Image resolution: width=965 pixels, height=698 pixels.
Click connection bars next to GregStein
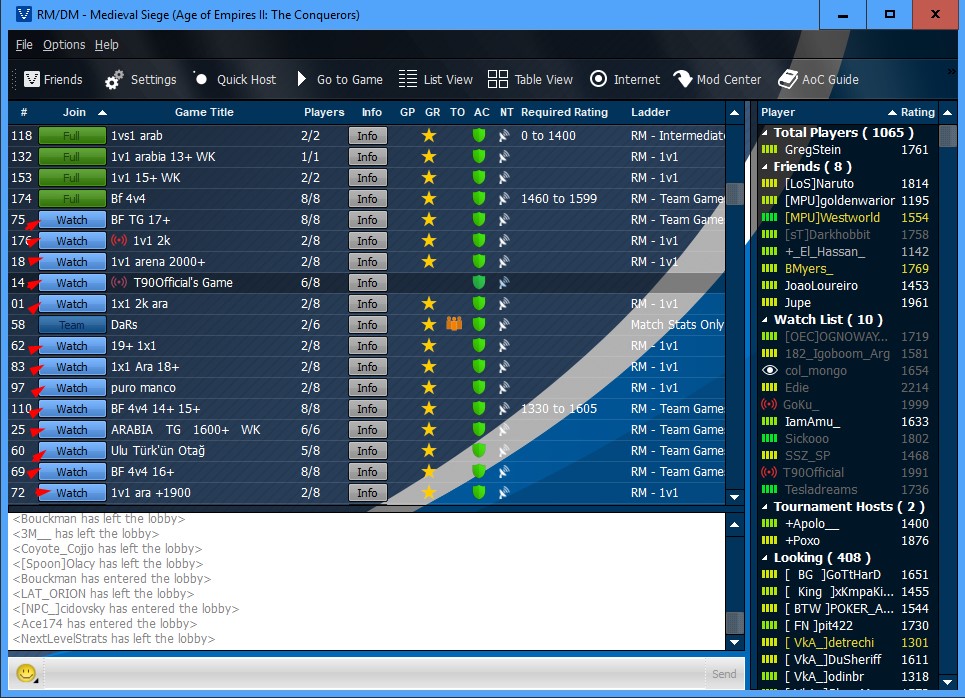click(x=769, y=150)
